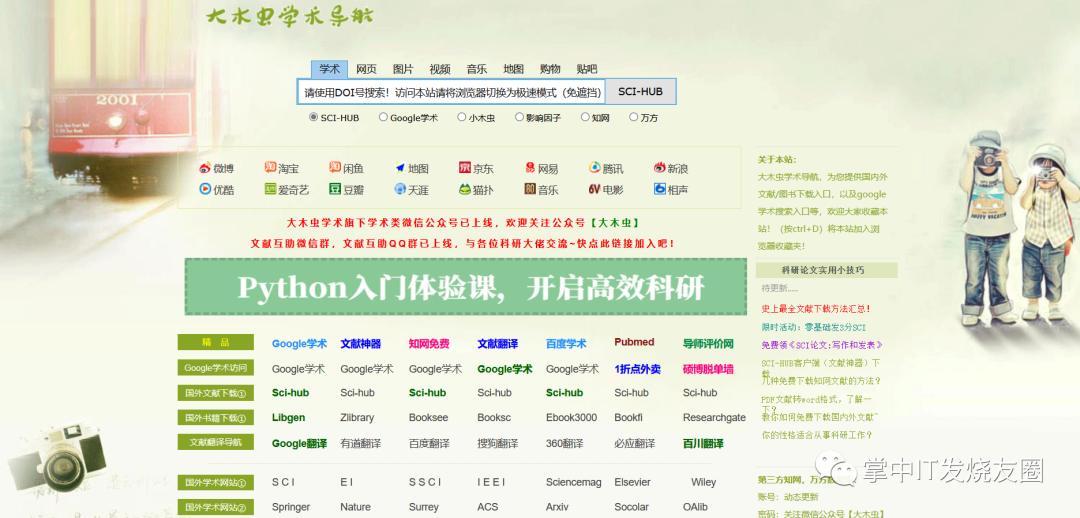
Task: Open the 你的性格适合从事科研工作 link
Action: tap(817, 435)
